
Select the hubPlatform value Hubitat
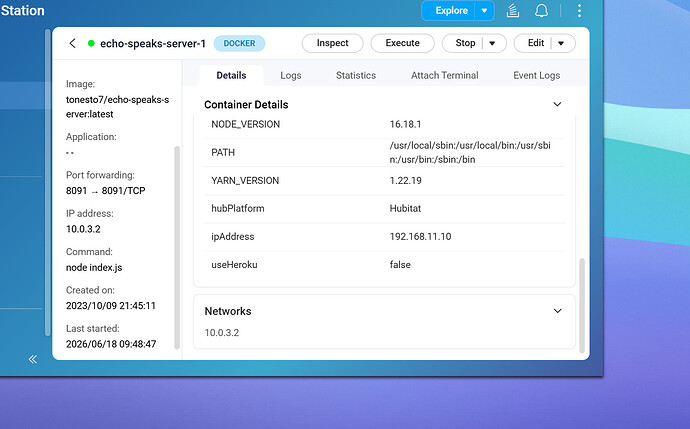[405, 209]
